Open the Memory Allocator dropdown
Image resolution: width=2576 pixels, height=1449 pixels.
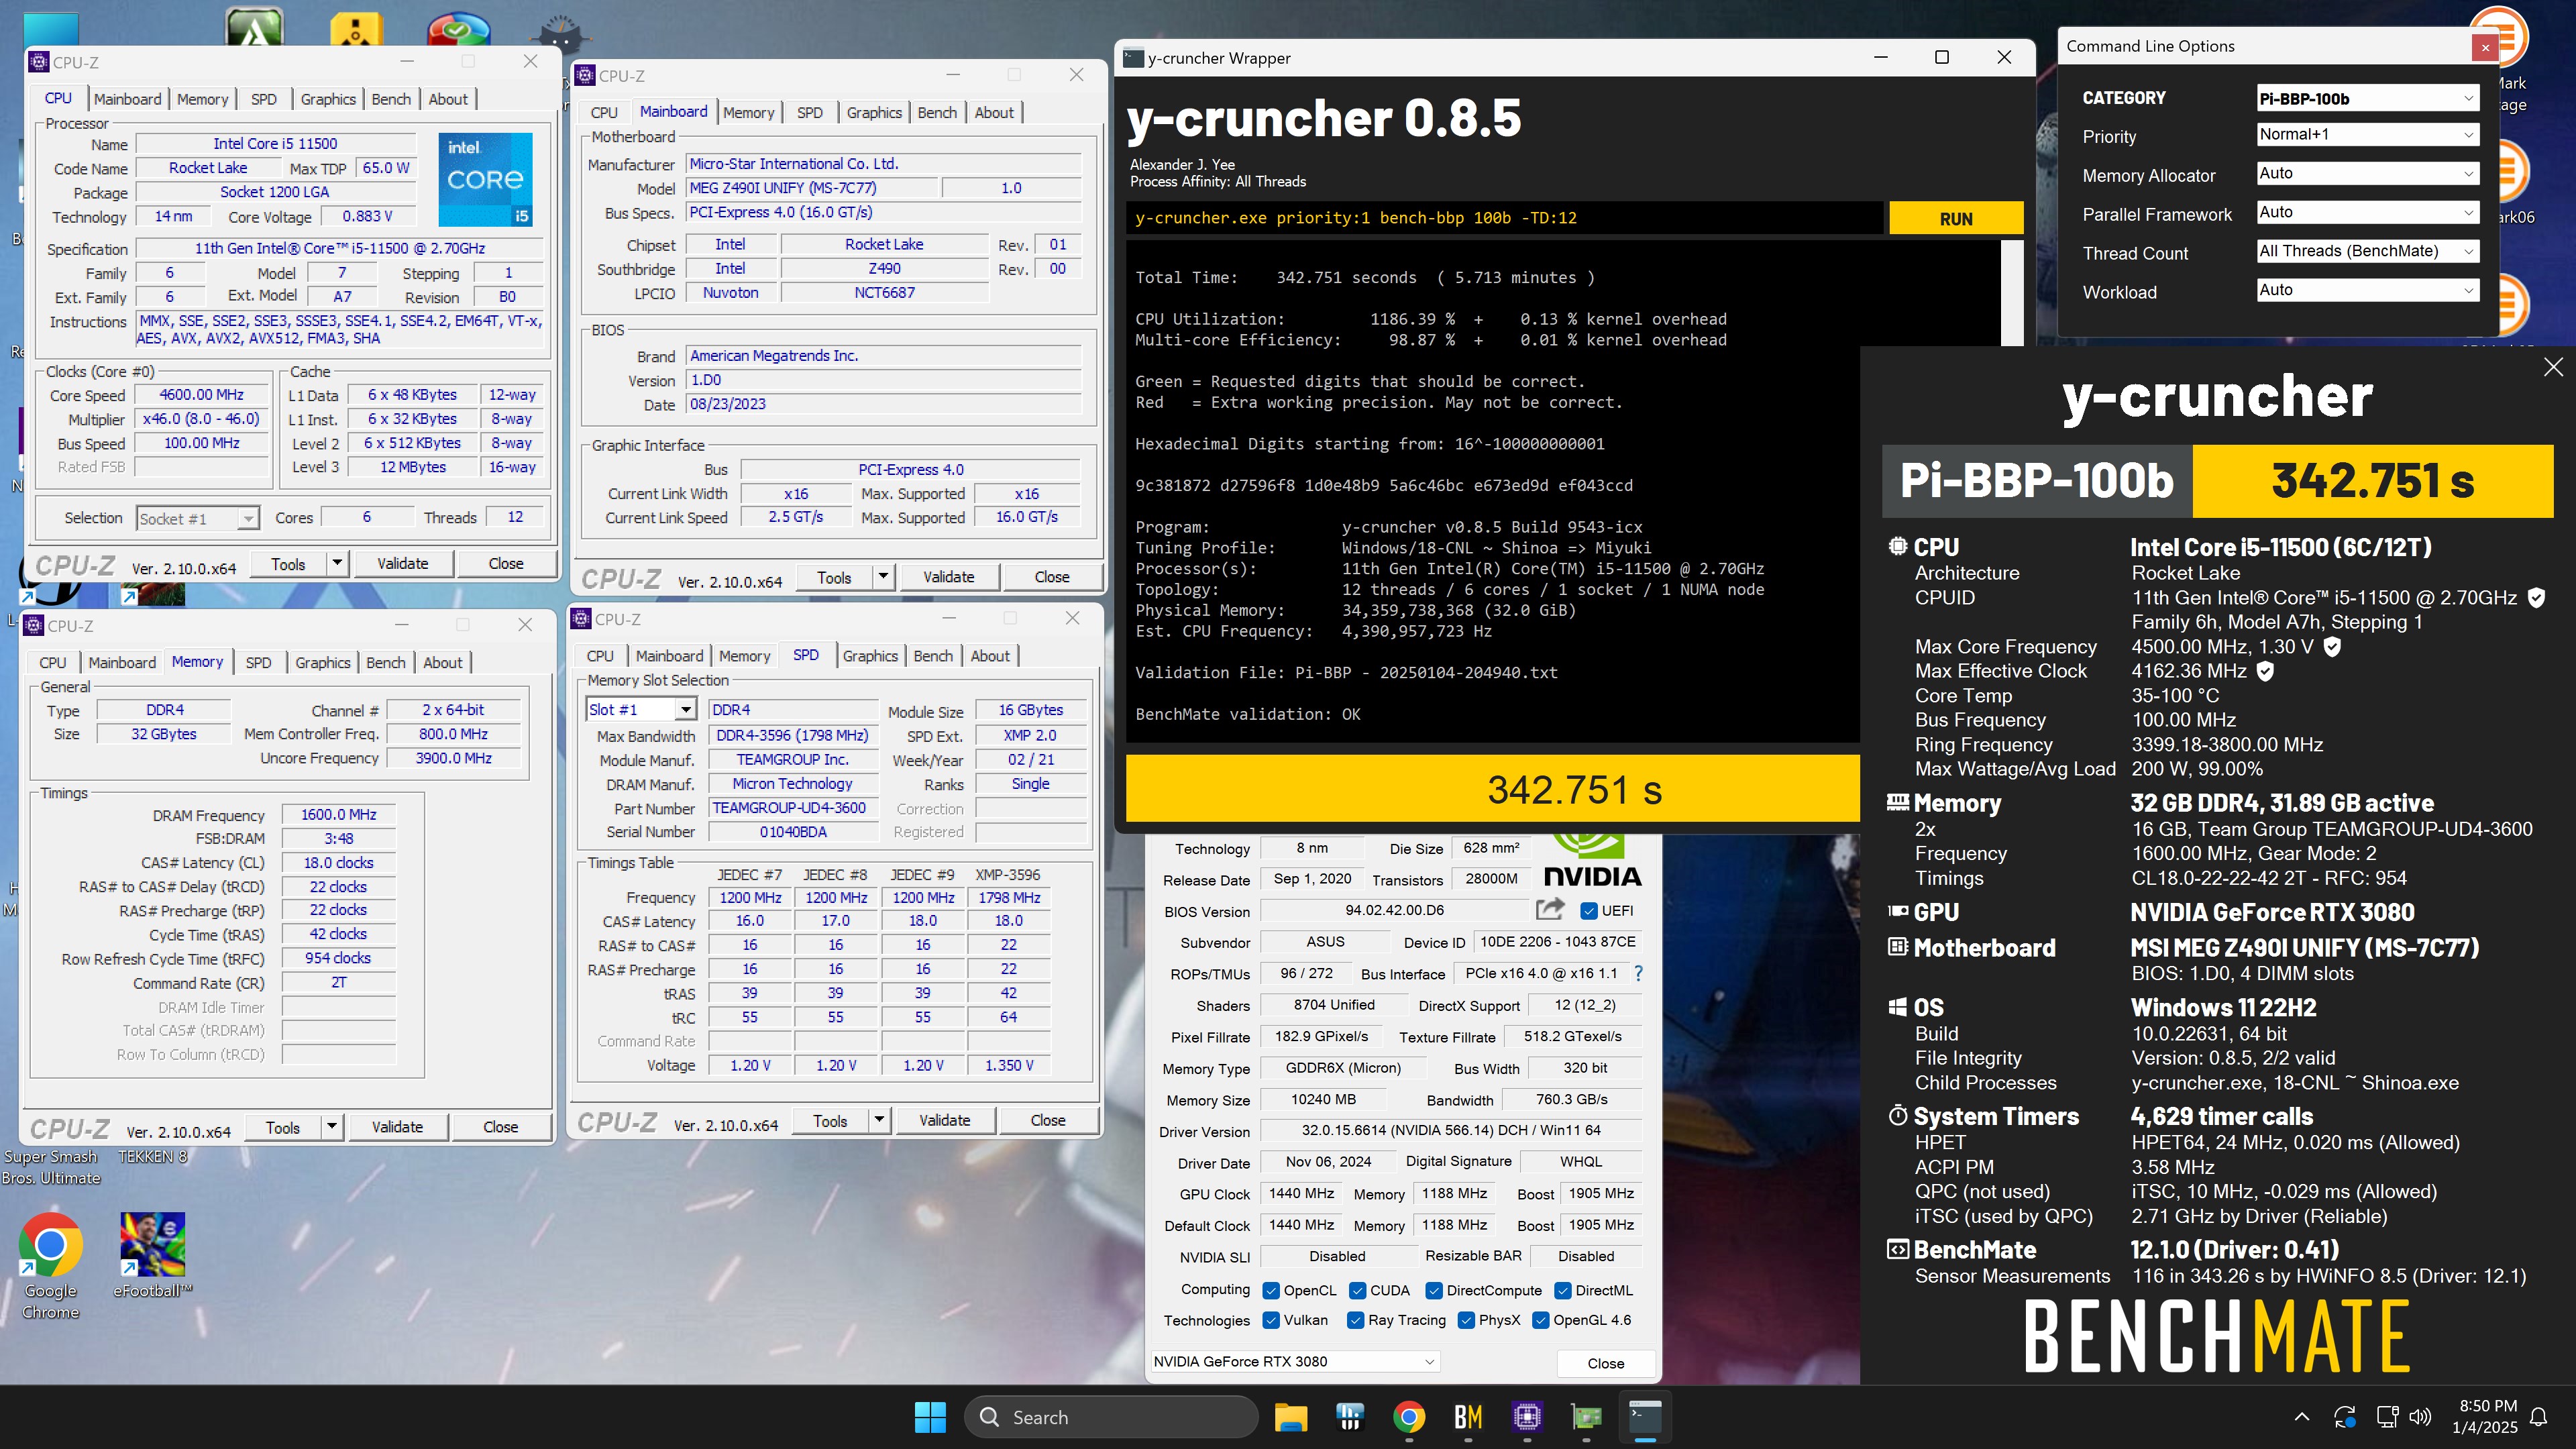[2367, 173]
